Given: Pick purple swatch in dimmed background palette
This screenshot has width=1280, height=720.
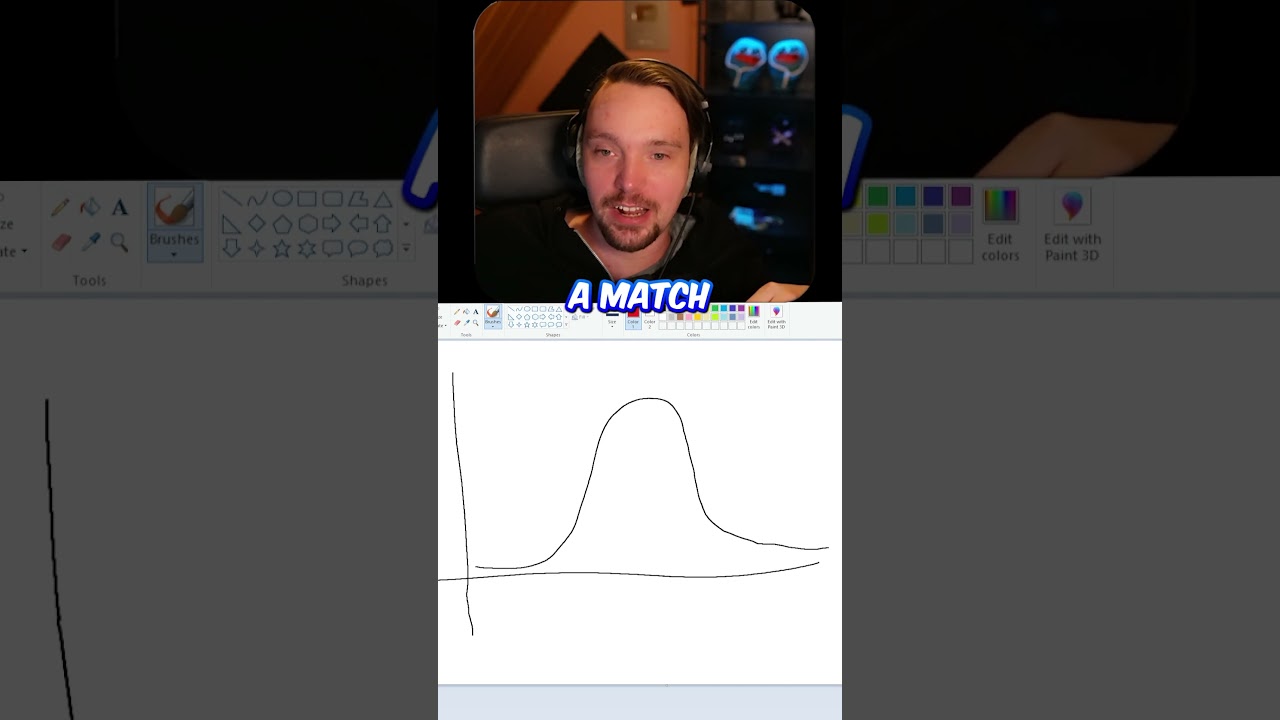Looking at the screenshot, I should [x=961, y=196].
